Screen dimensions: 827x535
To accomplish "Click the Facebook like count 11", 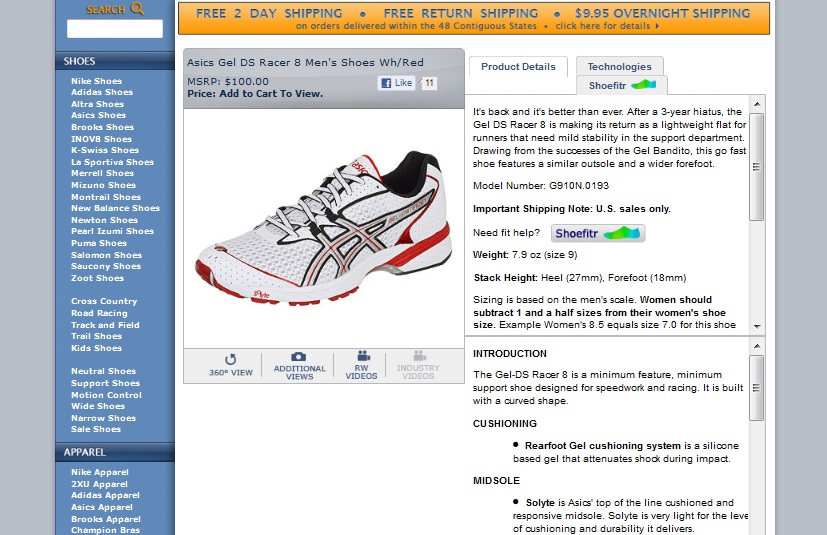I will (429, 83).
